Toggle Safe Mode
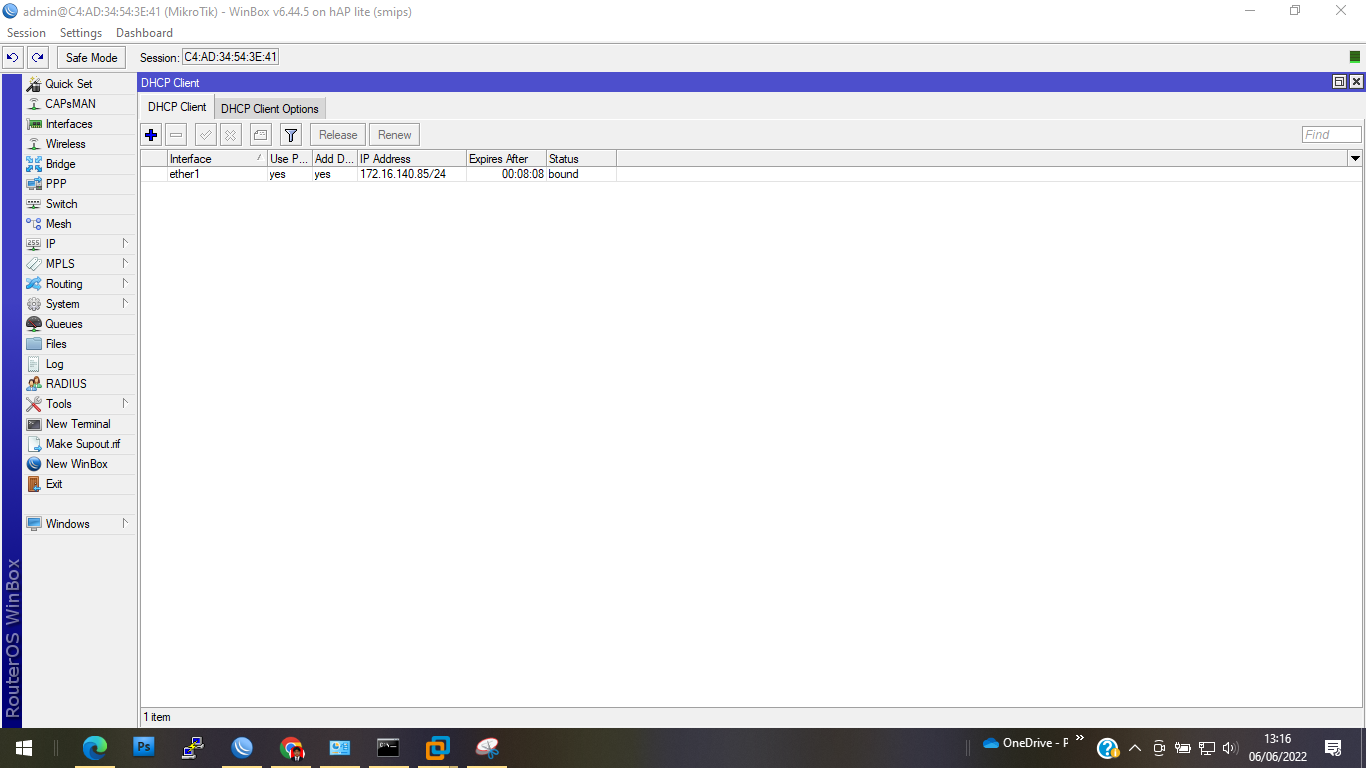Viewport: 1366px width, 768px height. tap(92, 58)
